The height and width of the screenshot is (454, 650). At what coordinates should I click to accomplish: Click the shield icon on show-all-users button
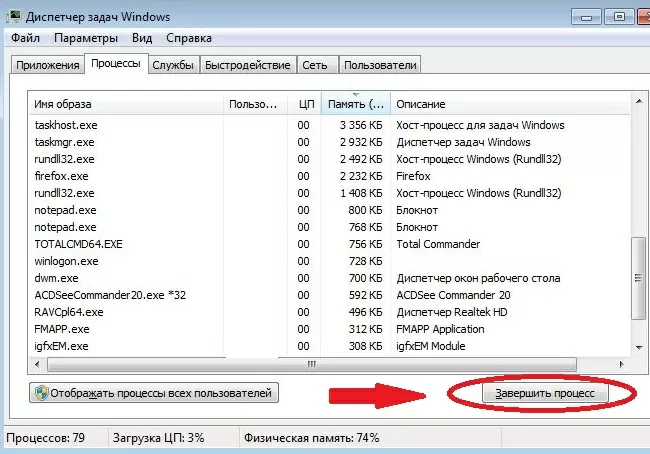click(43, 394)
